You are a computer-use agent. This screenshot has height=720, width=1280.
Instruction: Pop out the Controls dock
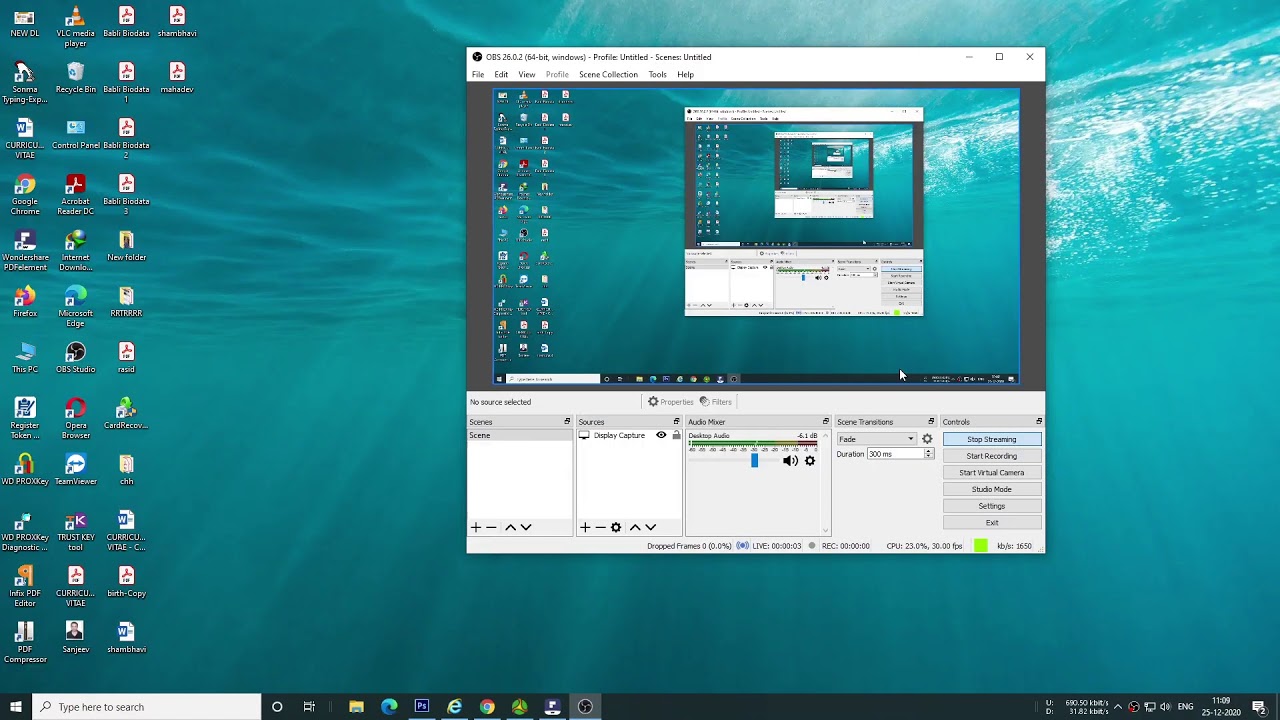point(1039,422)
